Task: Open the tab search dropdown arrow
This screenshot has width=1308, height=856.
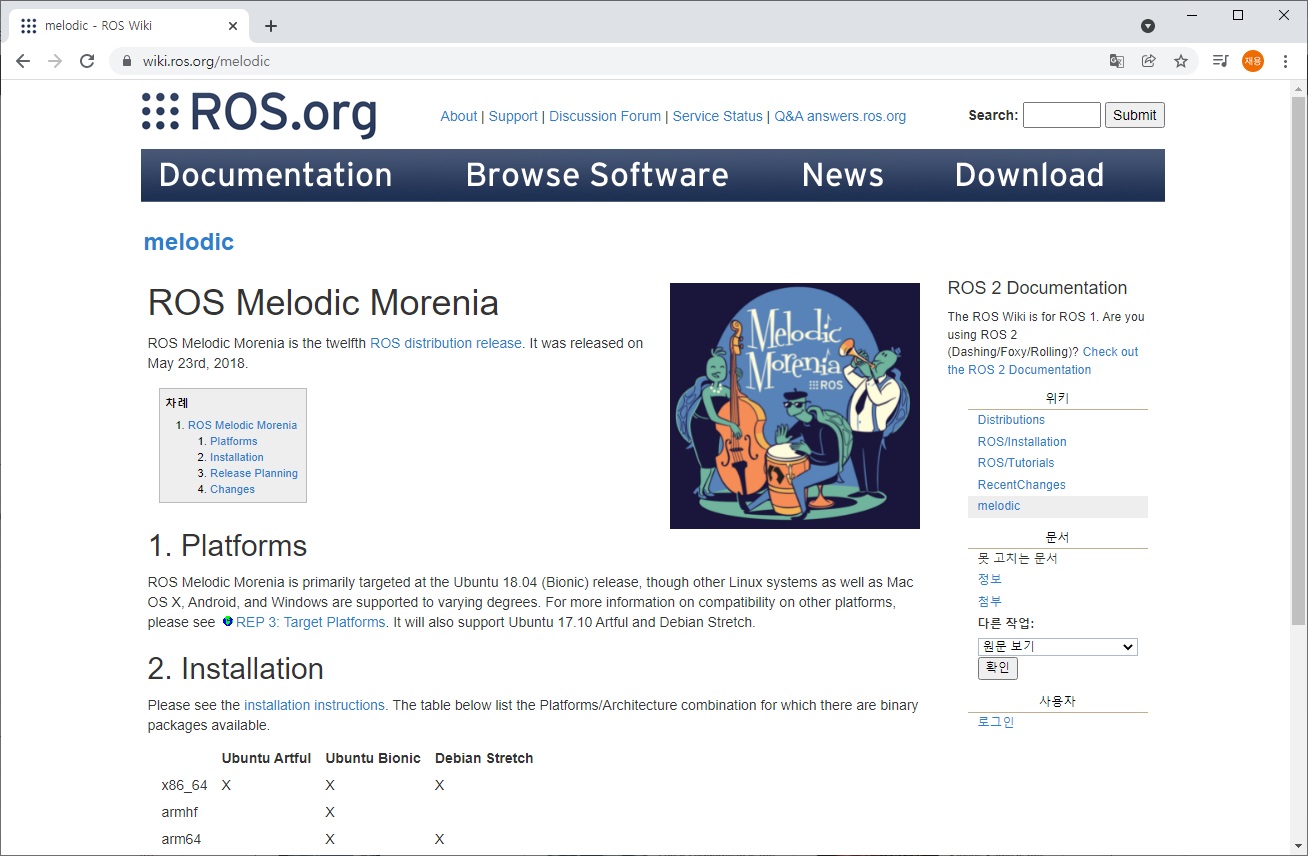Action: (x=1148, y=26)
